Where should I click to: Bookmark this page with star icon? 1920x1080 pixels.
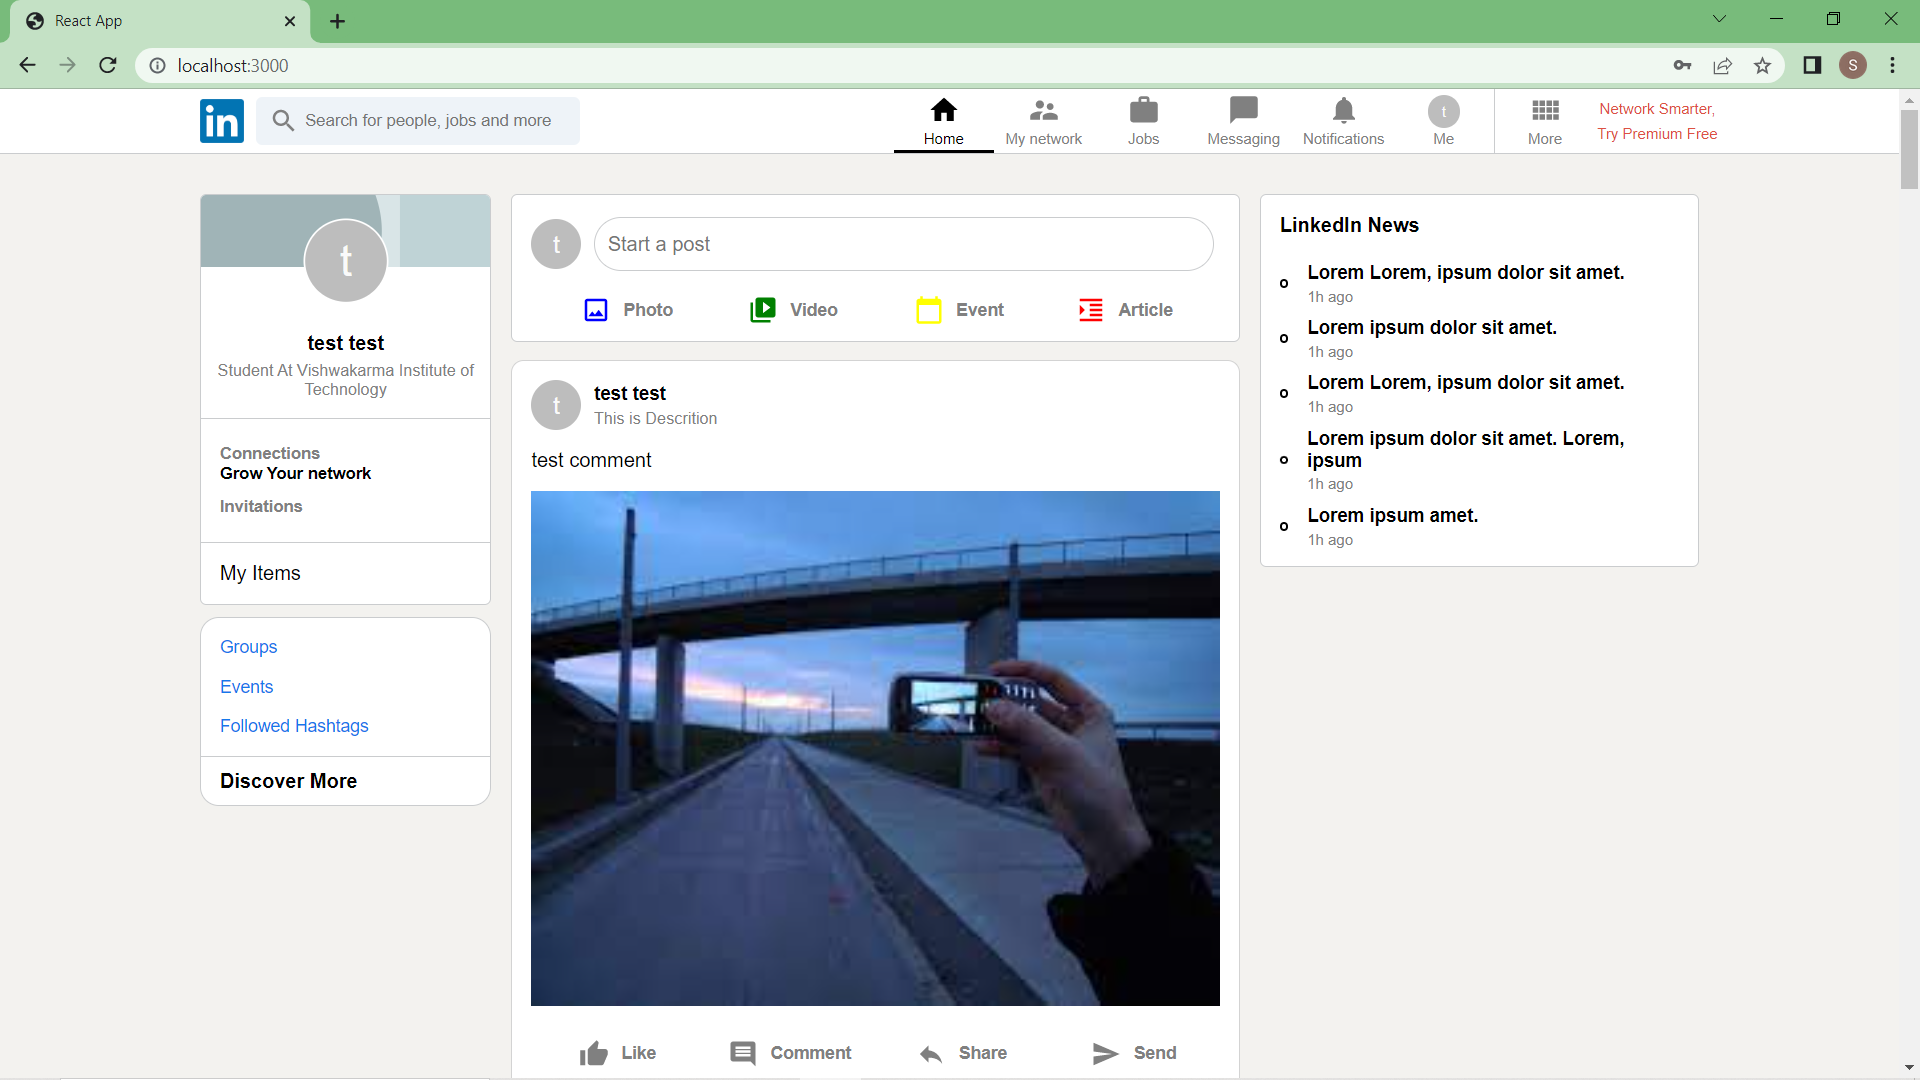1762,66
